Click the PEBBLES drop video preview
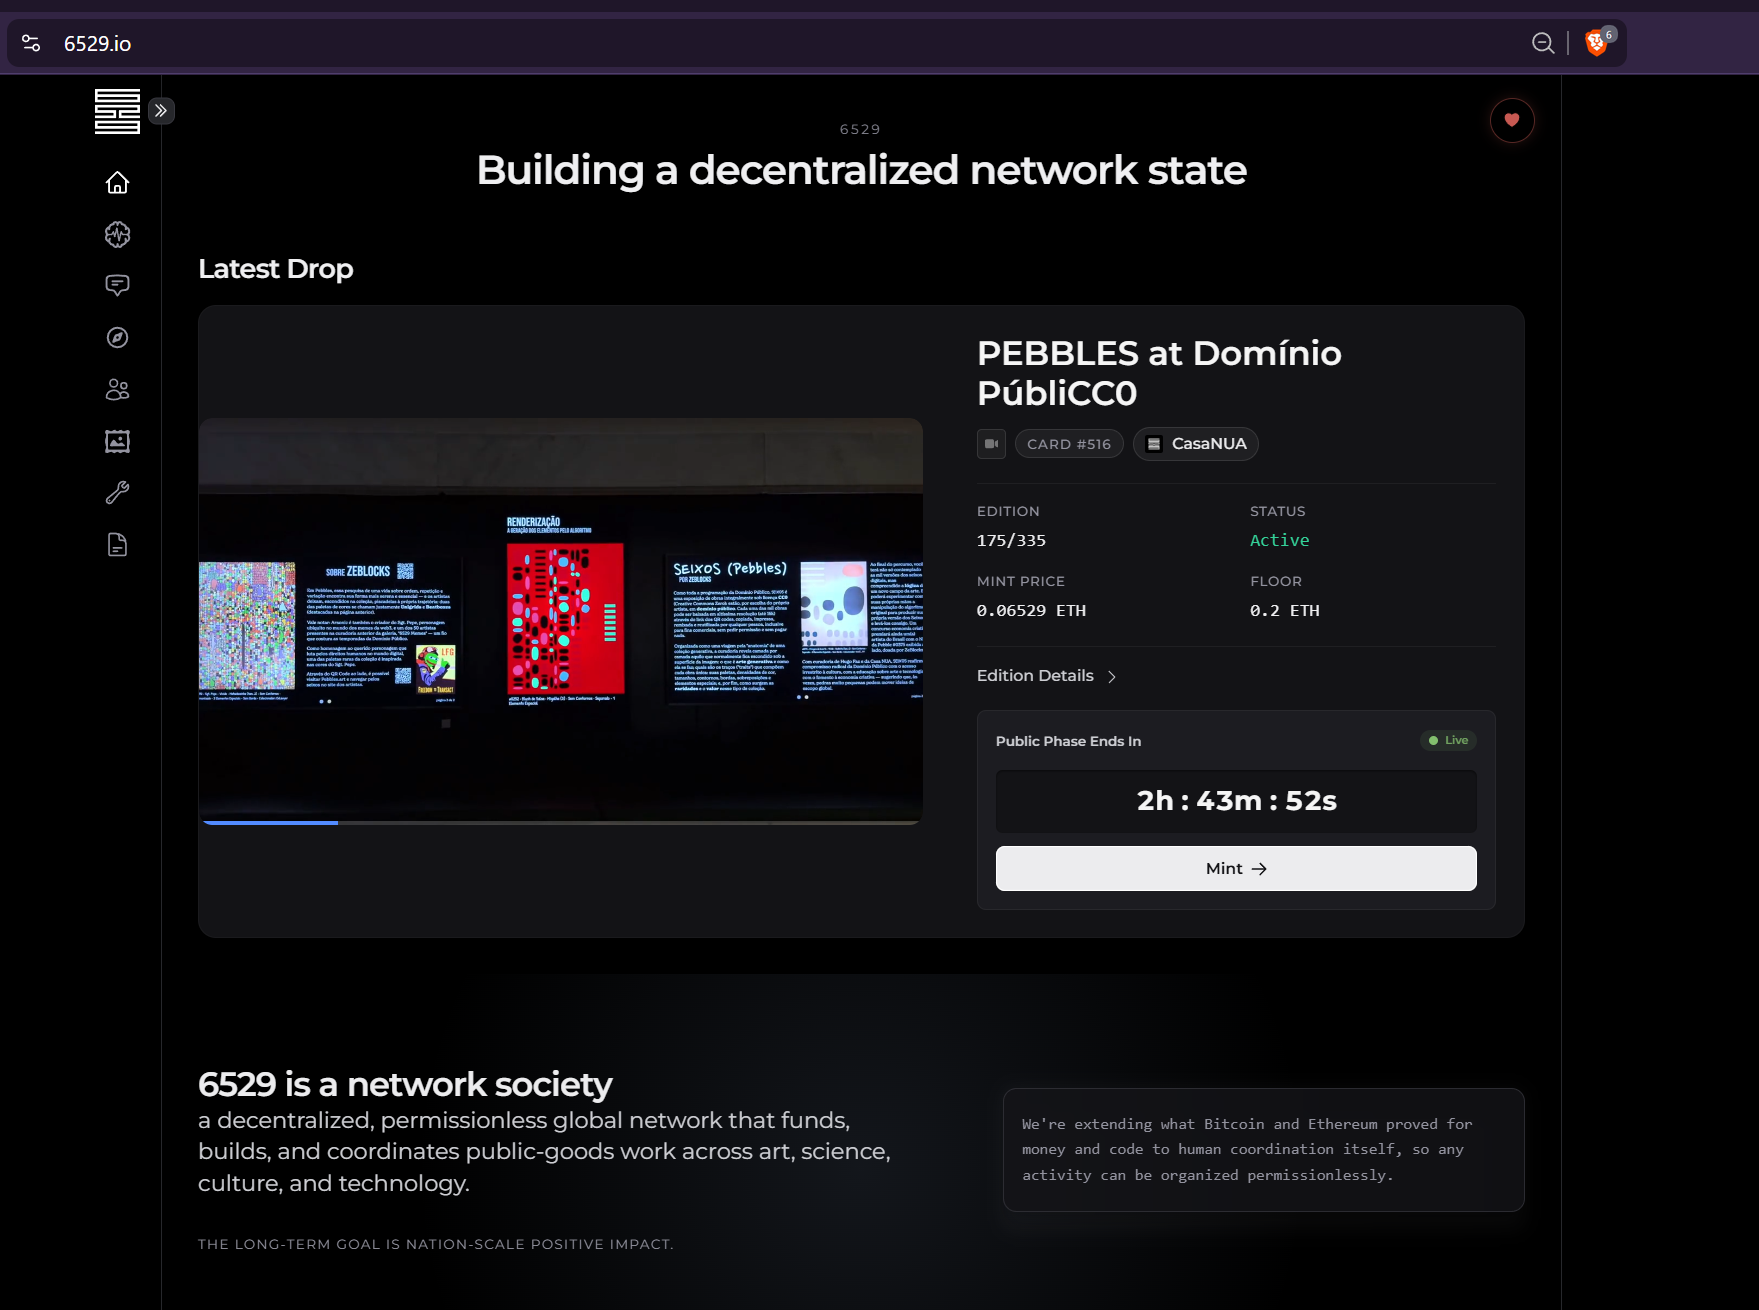 coord(561,621)
